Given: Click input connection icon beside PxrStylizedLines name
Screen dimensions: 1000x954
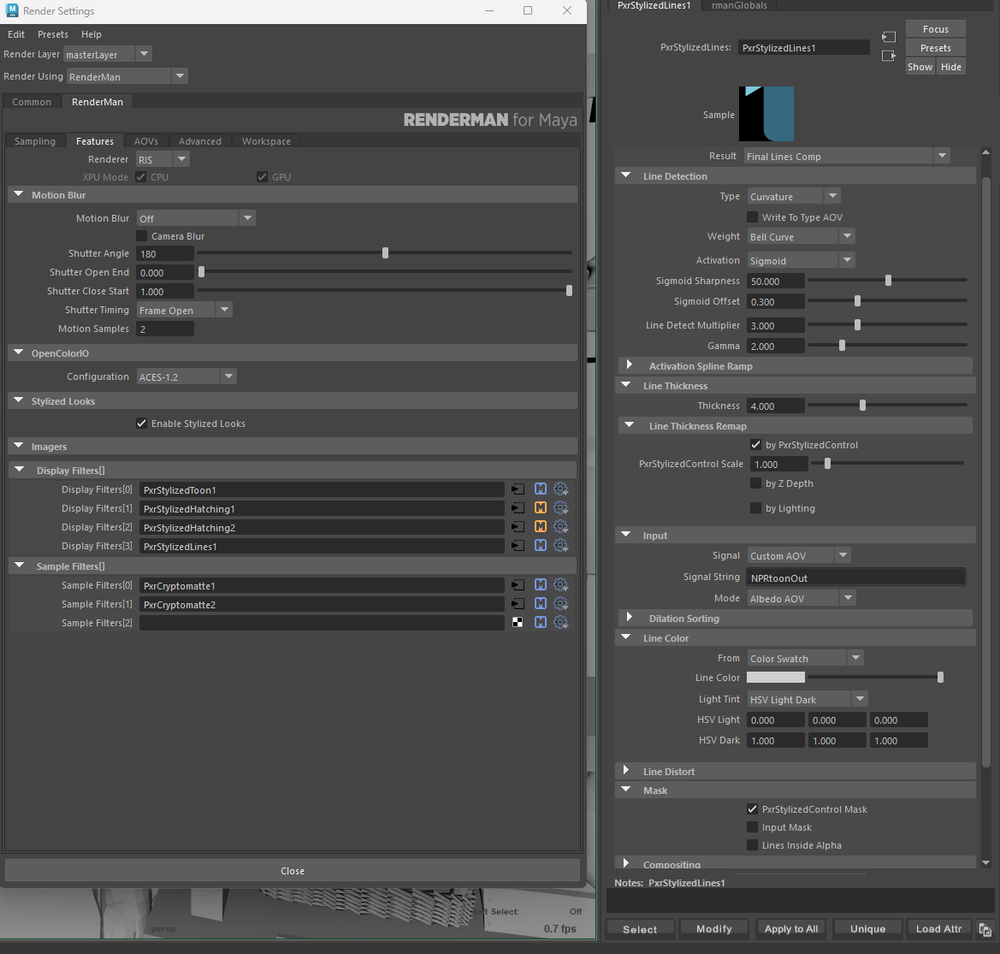Looking at the screenshot, I should 889,37.
